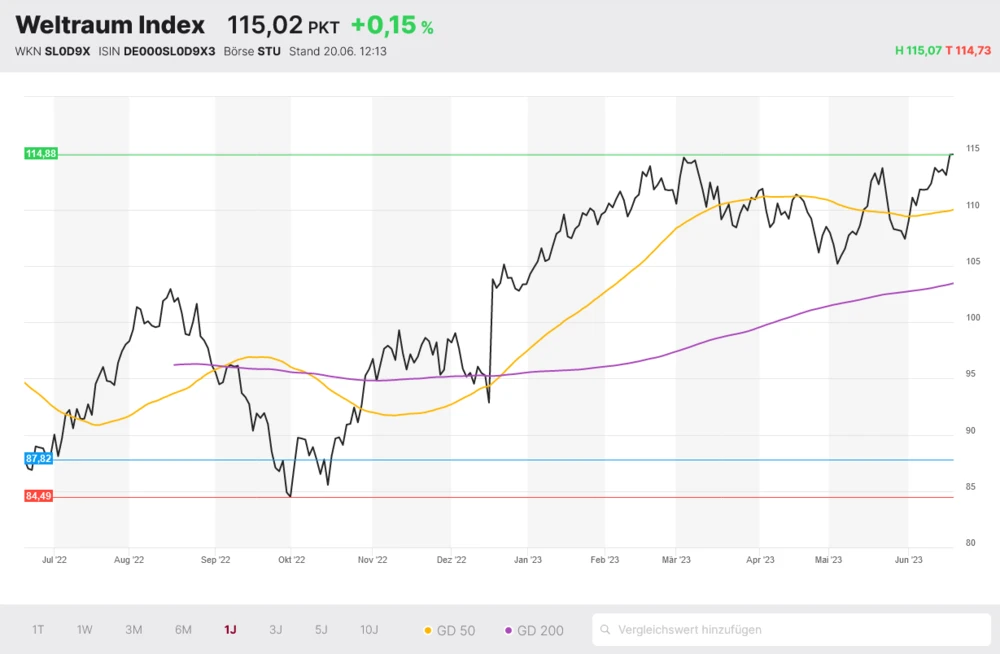Click the blue 87,82 price marker
The image size is (1000, 654).
[x=39, y=458]
